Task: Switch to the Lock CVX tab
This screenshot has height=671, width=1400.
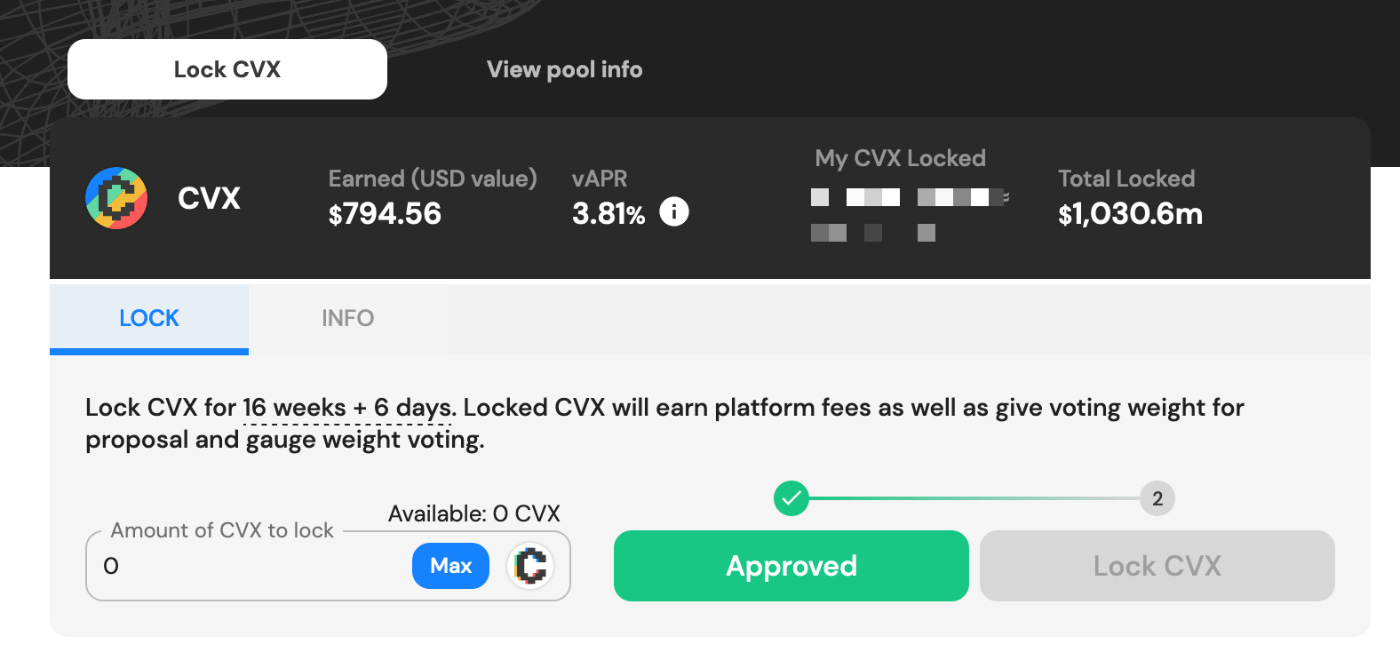Action: coord(227,69)
